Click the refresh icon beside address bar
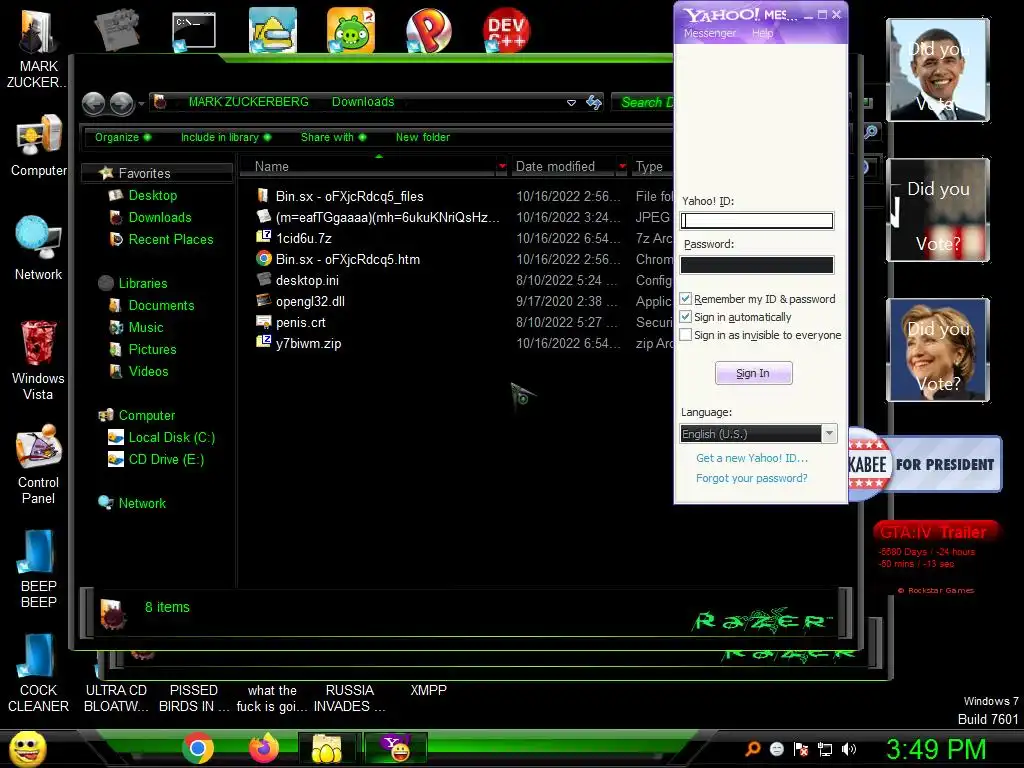Image resolution: width=1024 pixels, height=768 pixels. [x=594, y=102]
